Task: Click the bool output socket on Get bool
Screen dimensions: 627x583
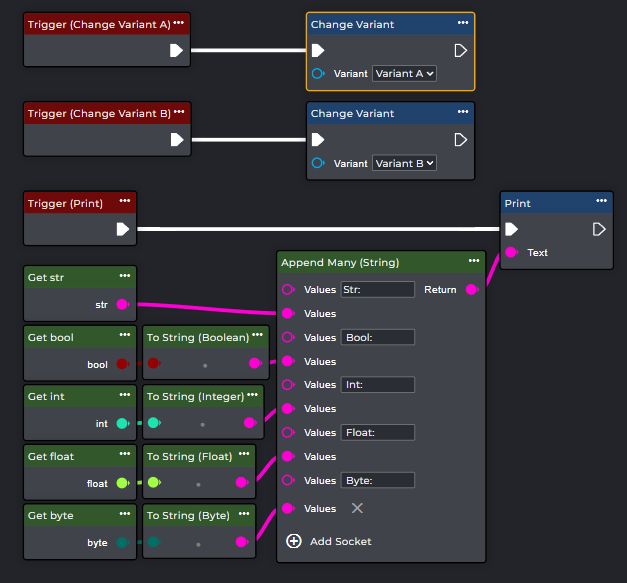Action: click(x=123, y=364)
